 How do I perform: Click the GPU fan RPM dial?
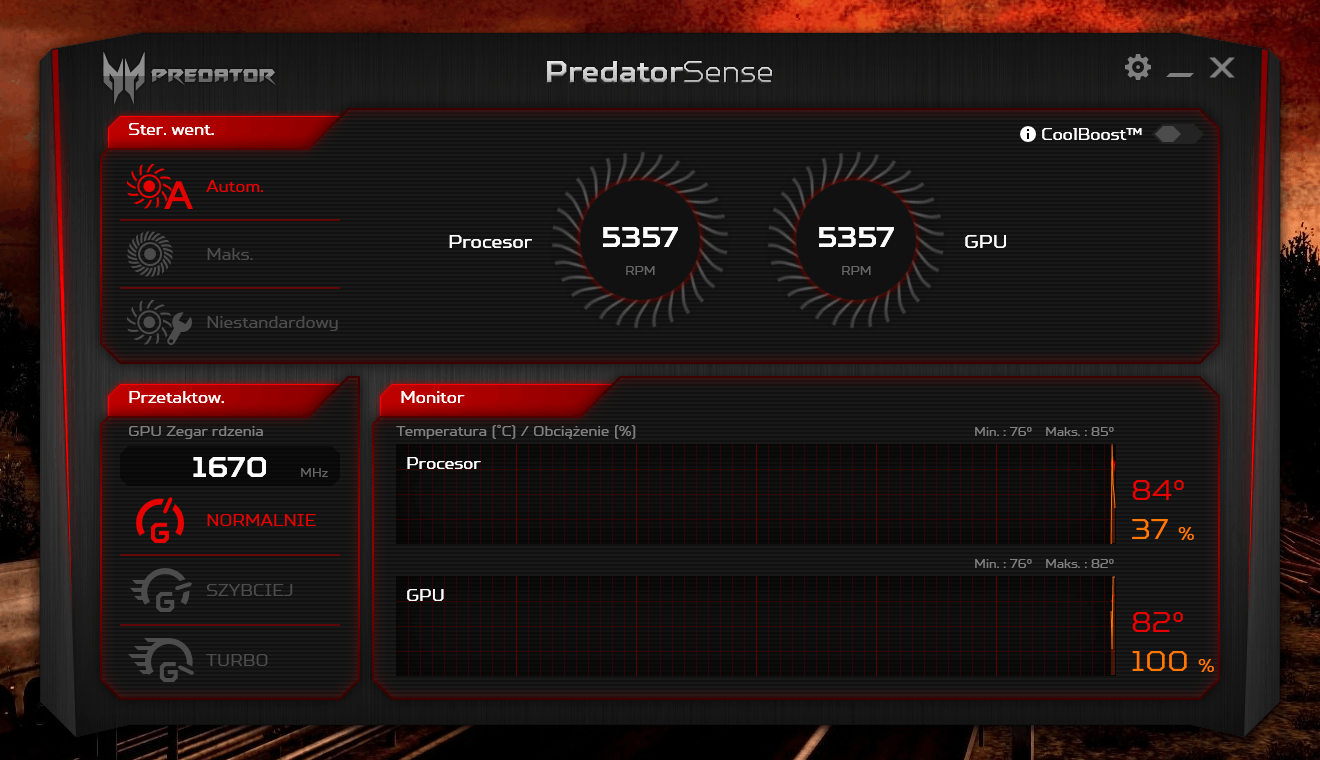[856, 240]
